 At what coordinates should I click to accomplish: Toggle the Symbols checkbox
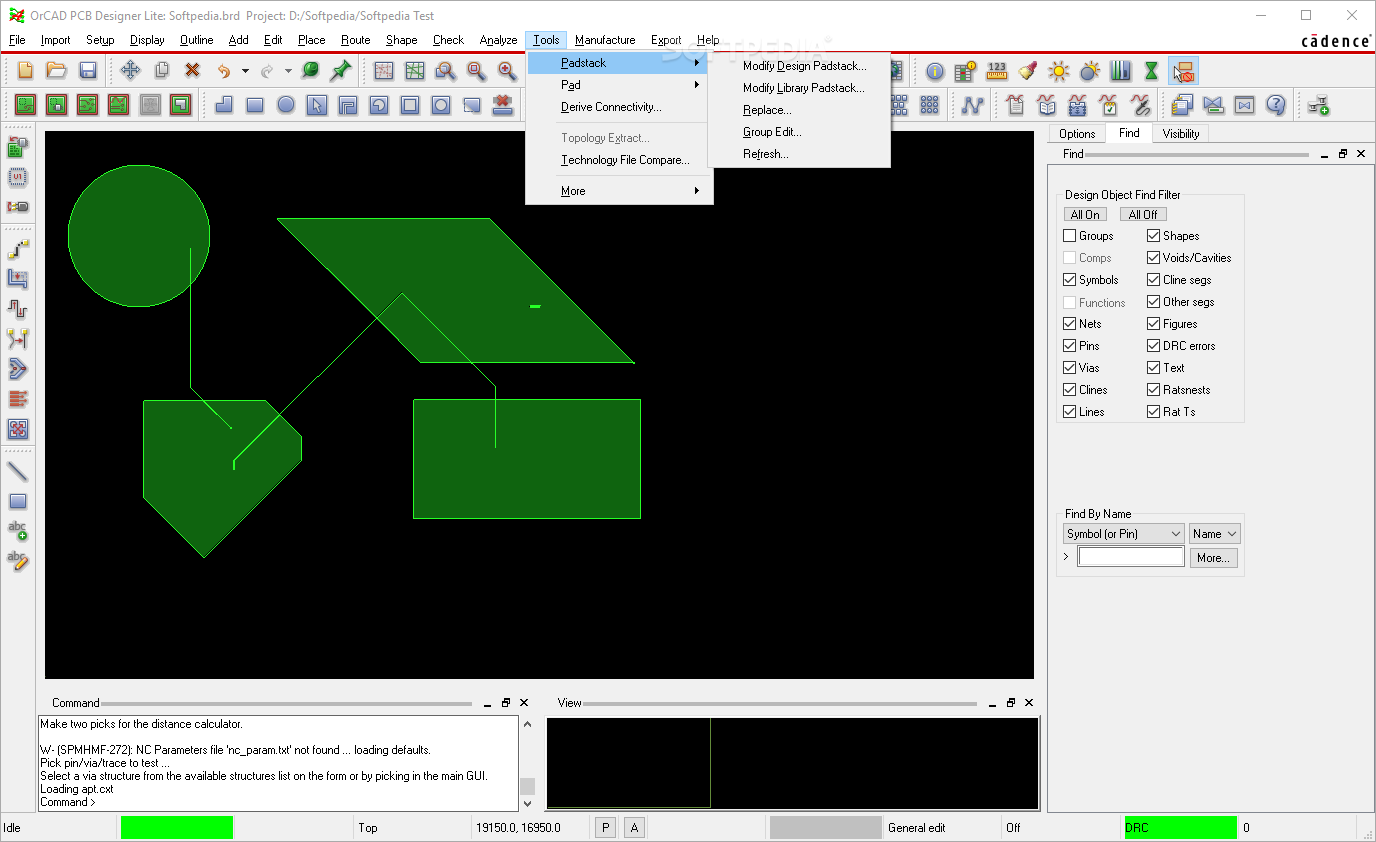[x=1070, y=280]
